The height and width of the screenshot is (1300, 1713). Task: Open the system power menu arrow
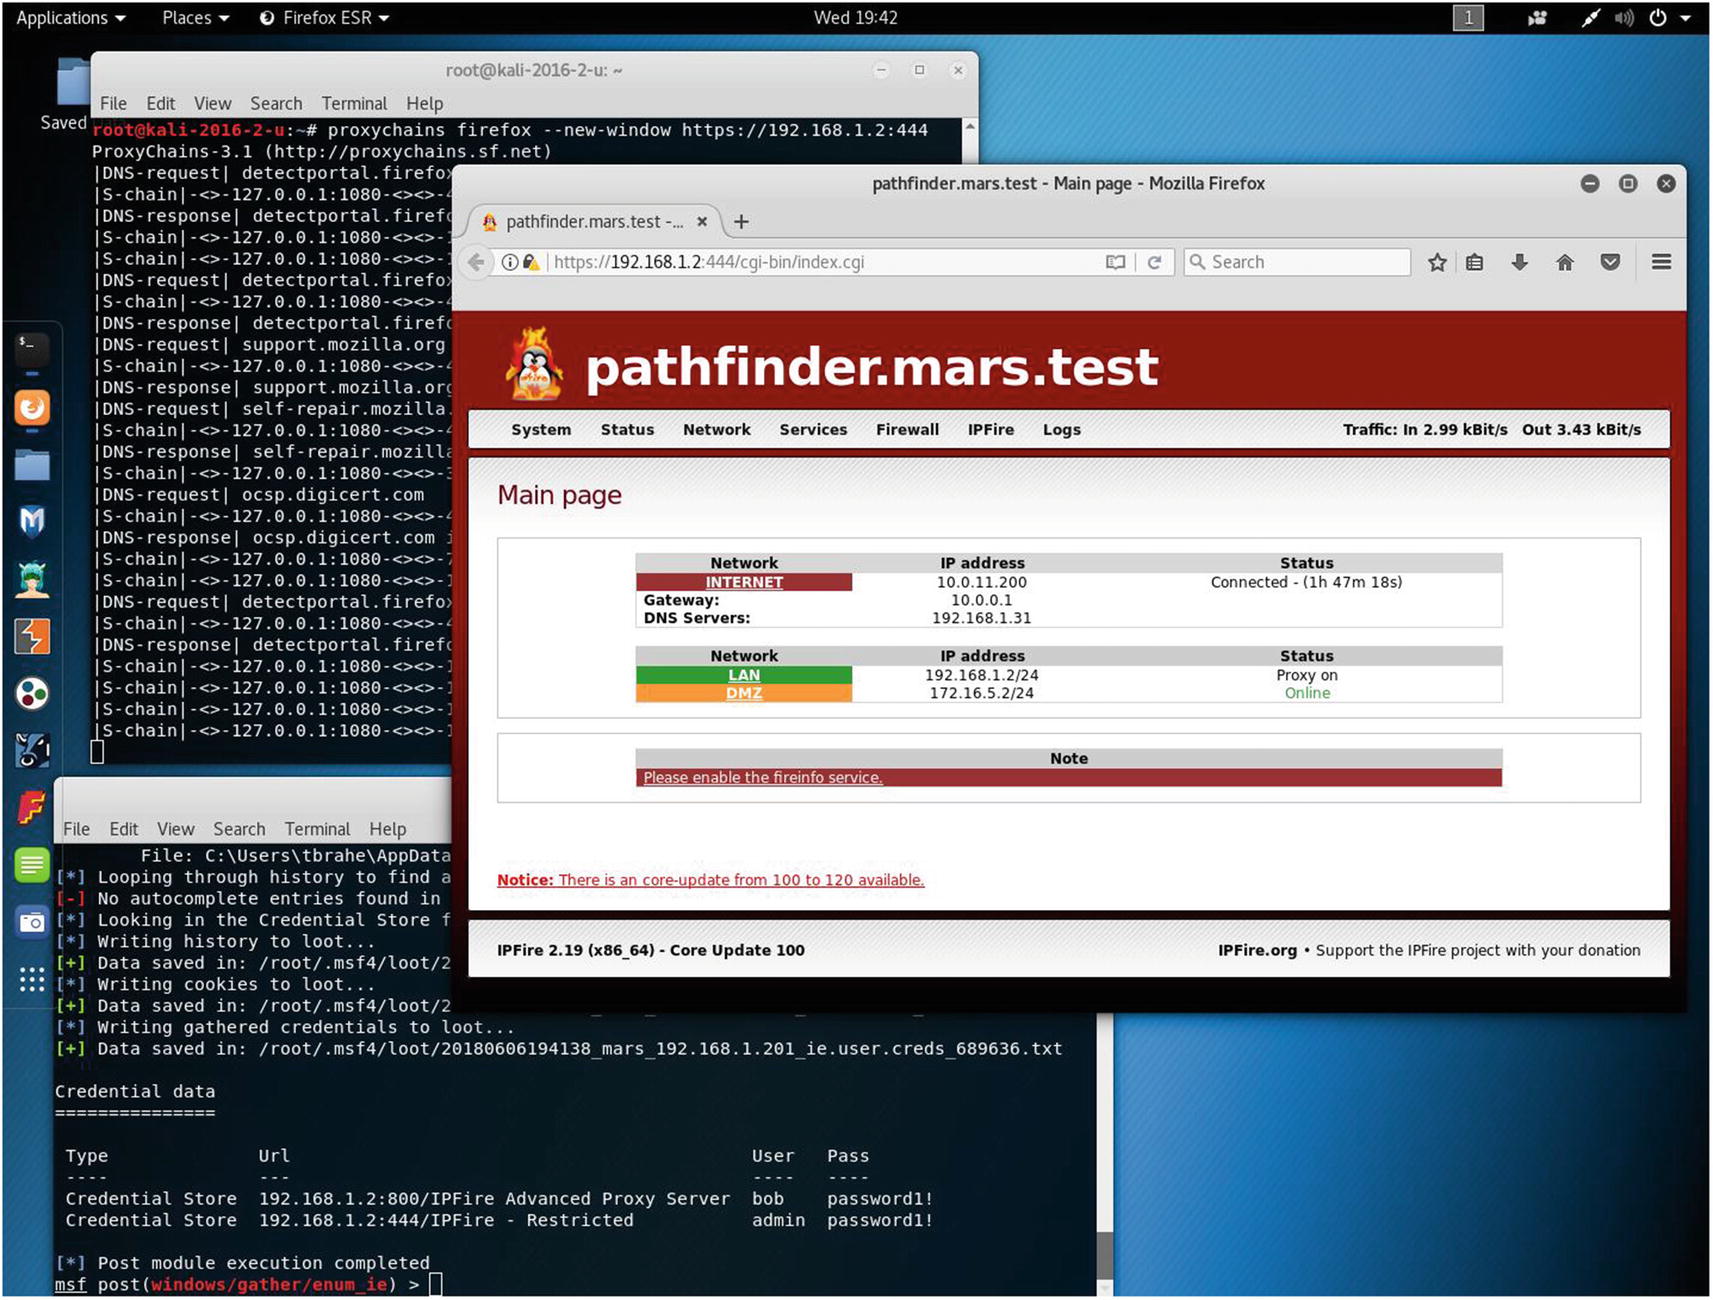(1685, 18)
